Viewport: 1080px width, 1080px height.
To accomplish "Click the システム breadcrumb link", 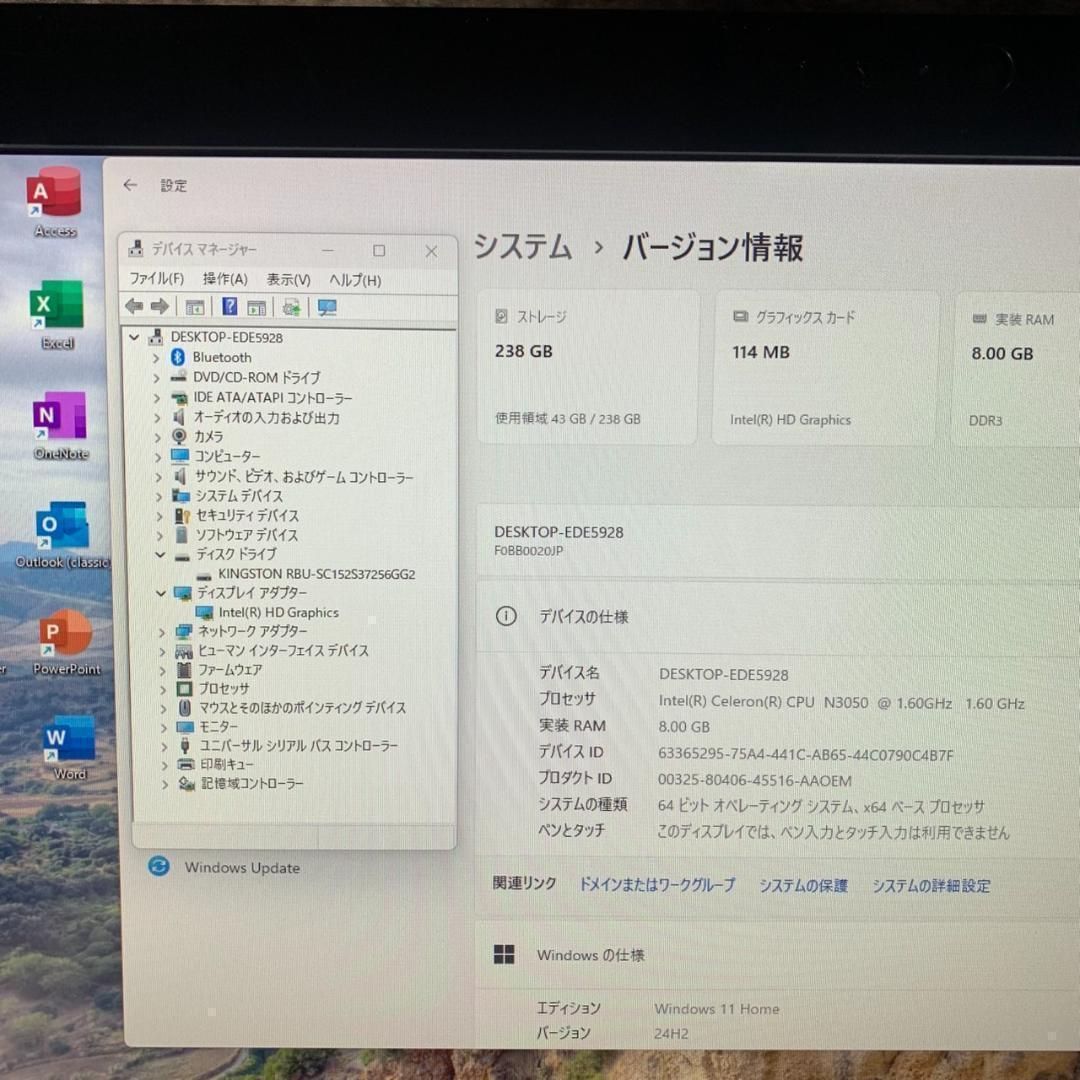I will [x=523, y=247].
